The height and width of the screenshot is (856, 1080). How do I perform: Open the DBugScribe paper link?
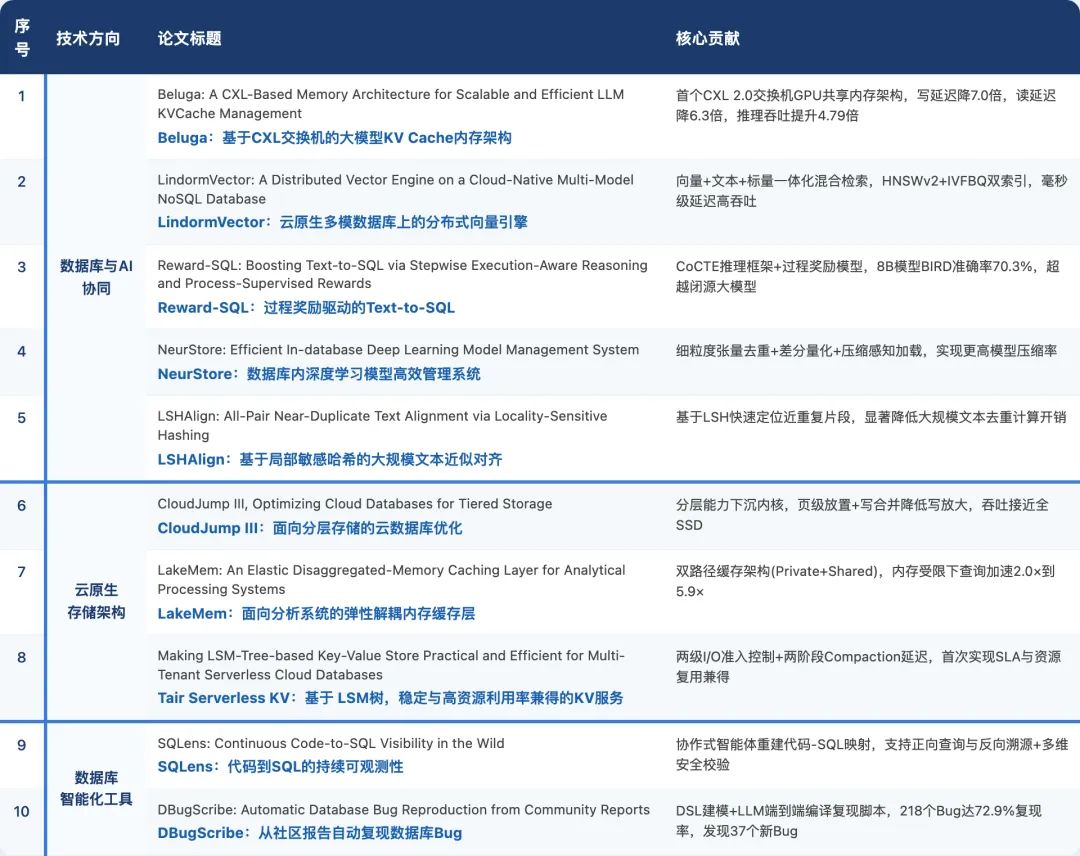310,833
